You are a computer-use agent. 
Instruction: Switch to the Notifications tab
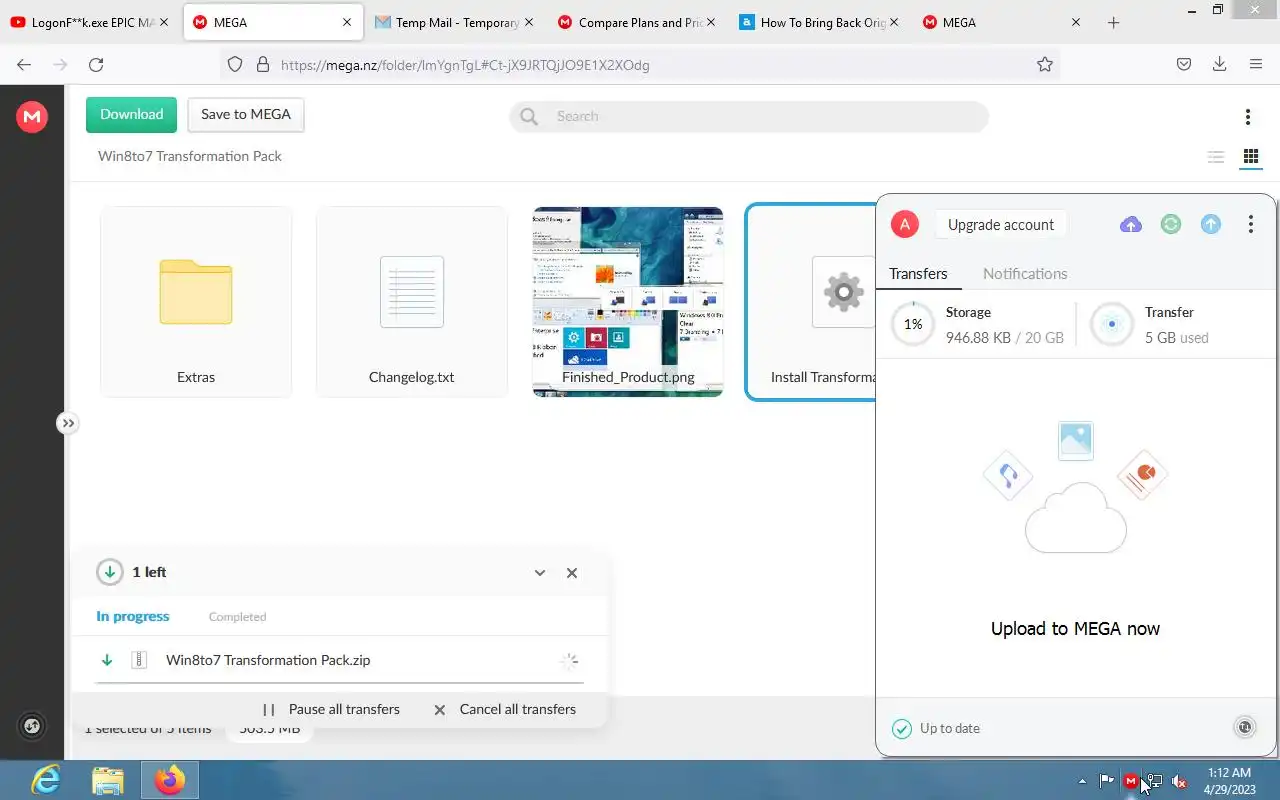pos(1025,273)
